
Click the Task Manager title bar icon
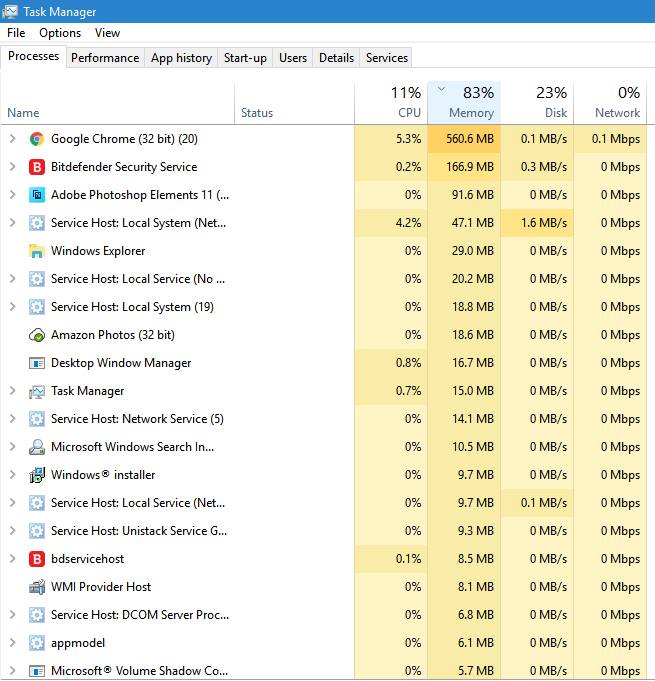pyautogui.click(x=10, y=12)
